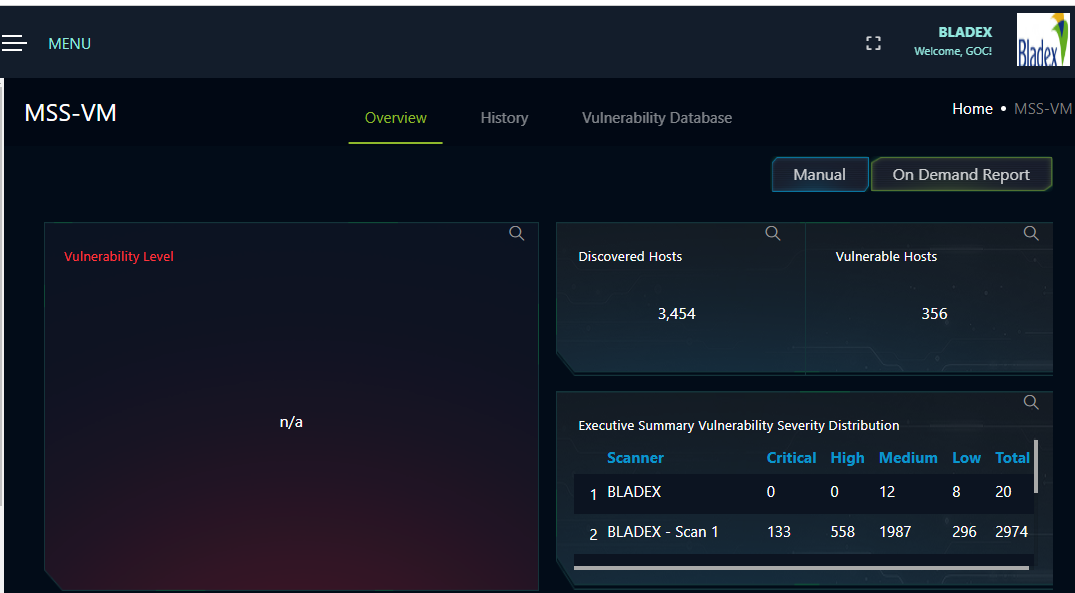Click the Vulnerable Hosts value 356
This screenshot has height=593, width=1075.
(934, 314)
